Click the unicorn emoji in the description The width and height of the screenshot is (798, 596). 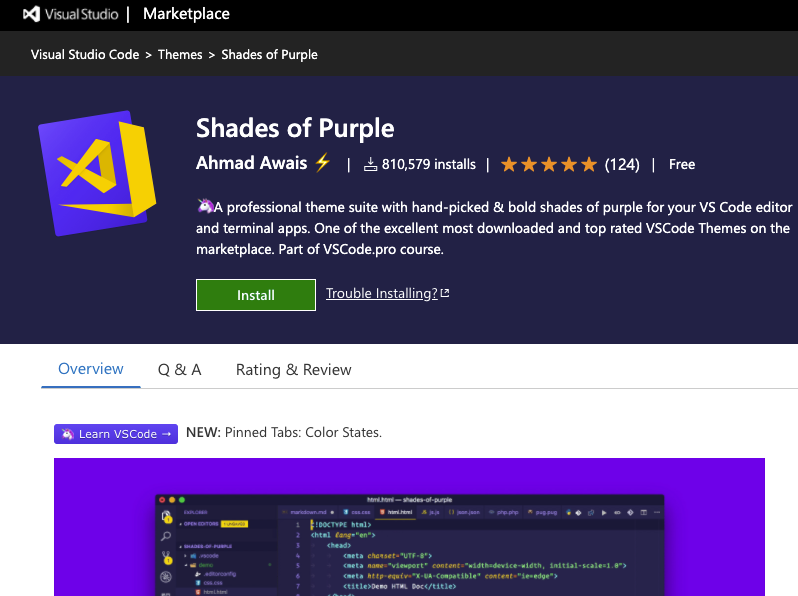coord(205,206)
